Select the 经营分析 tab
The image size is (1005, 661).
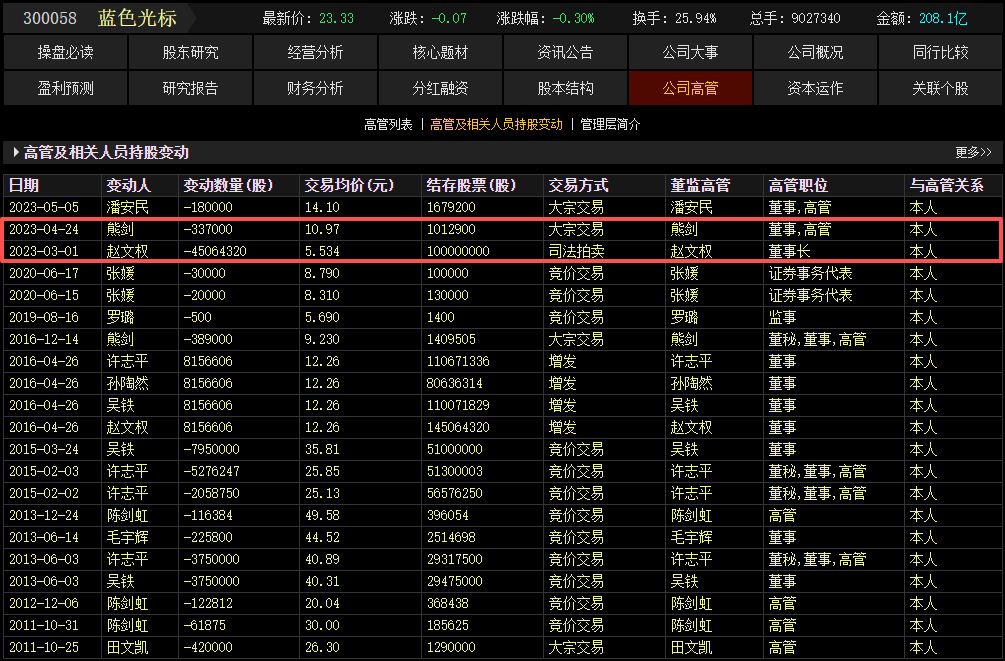tap(314, 51)
